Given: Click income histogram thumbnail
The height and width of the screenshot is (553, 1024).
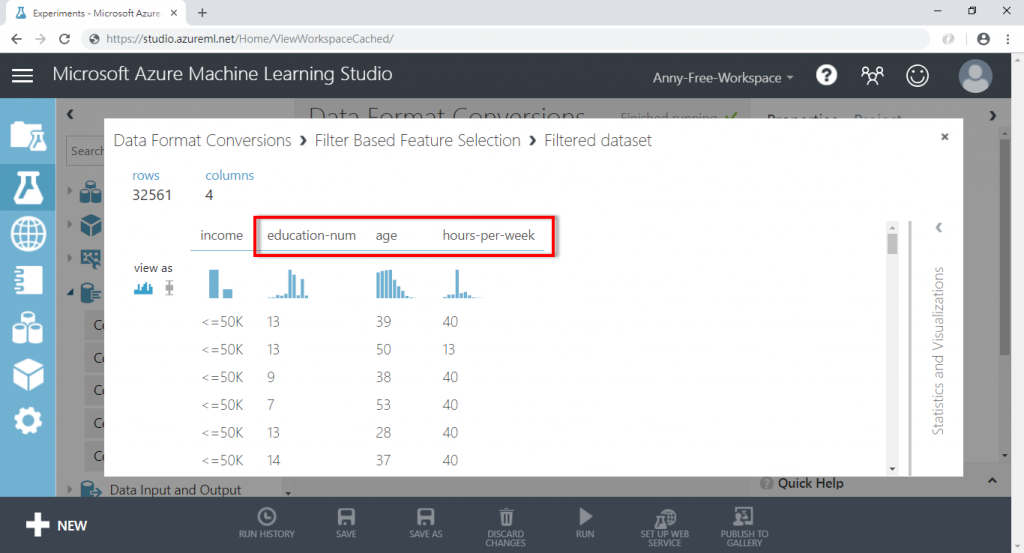Looking at the screenshot, I should pos(221,284).
